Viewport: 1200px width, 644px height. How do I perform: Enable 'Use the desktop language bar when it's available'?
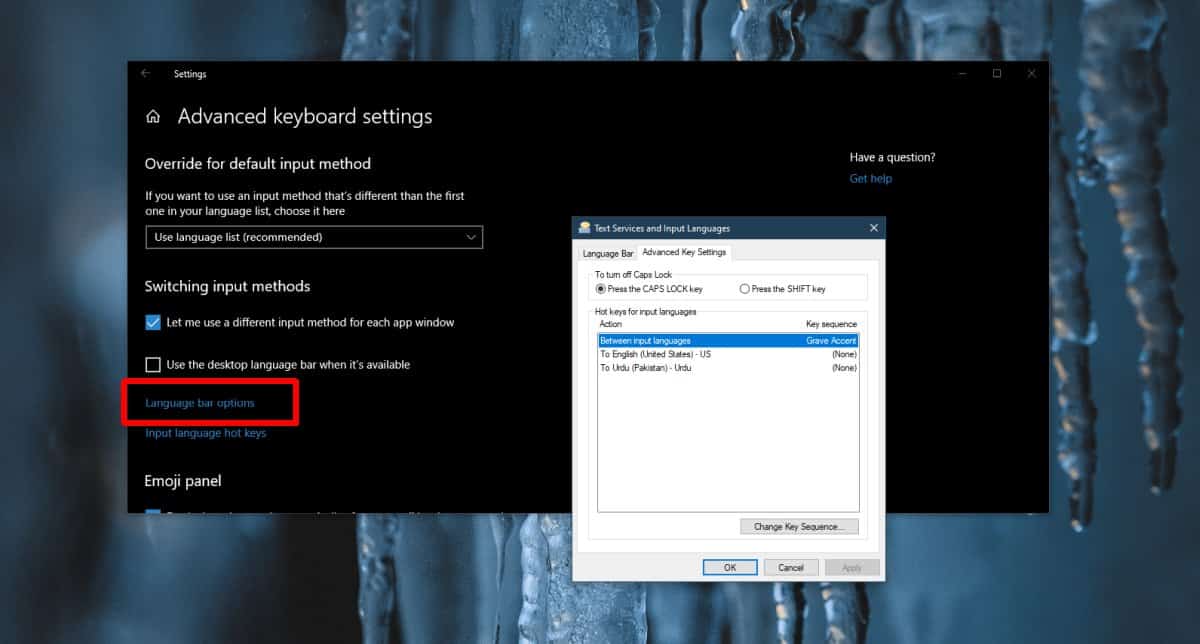[x=153, y=364]
